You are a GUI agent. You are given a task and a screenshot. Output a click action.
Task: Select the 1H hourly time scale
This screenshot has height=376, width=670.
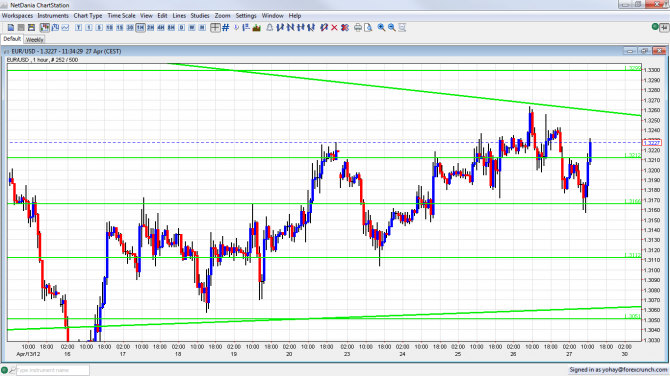140,28
